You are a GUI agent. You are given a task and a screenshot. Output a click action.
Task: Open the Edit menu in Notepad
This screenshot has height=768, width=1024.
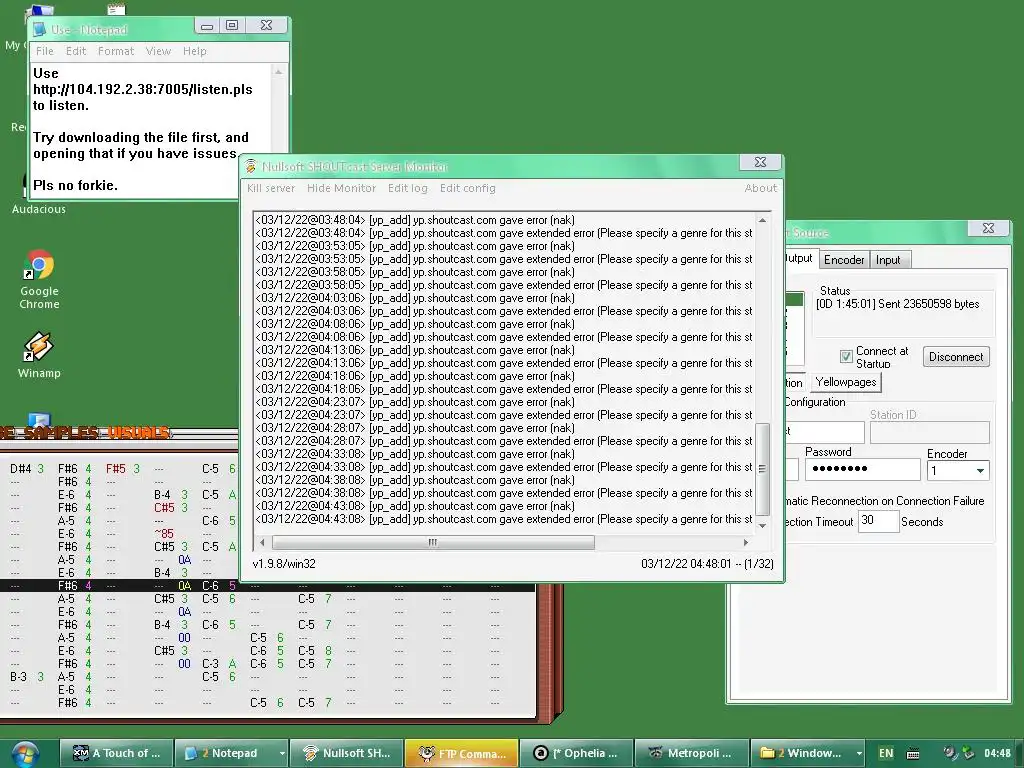click(76, 51)
